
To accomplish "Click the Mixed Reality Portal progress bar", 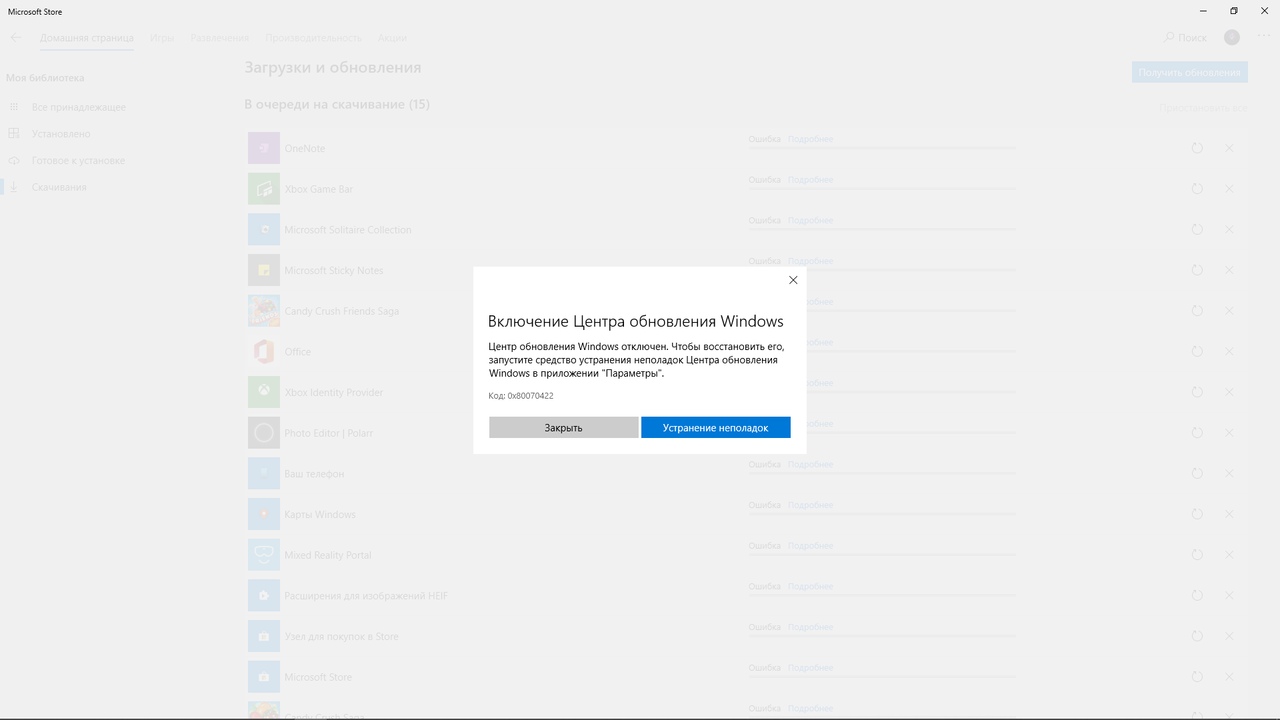I will 882,555.
